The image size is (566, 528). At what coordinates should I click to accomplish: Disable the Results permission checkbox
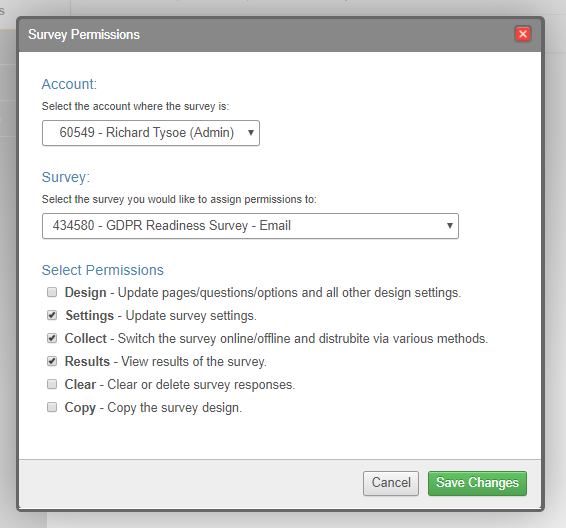tap(52, 361)
